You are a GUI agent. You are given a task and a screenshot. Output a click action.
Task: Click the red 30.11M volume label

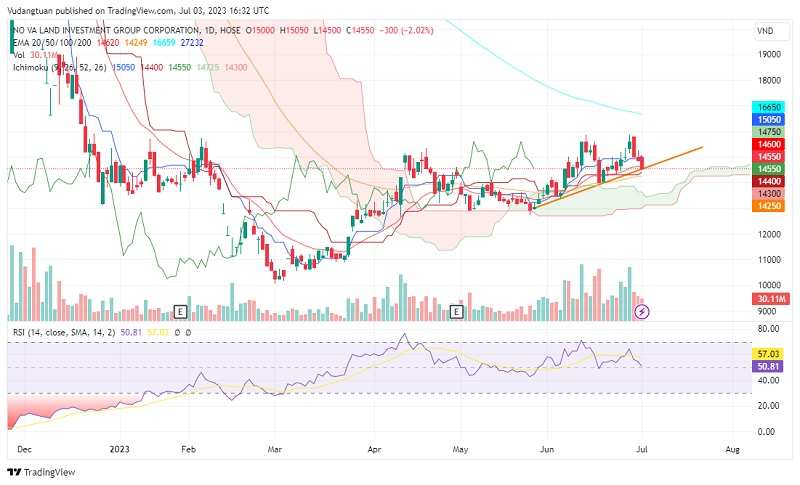[769, 298]
